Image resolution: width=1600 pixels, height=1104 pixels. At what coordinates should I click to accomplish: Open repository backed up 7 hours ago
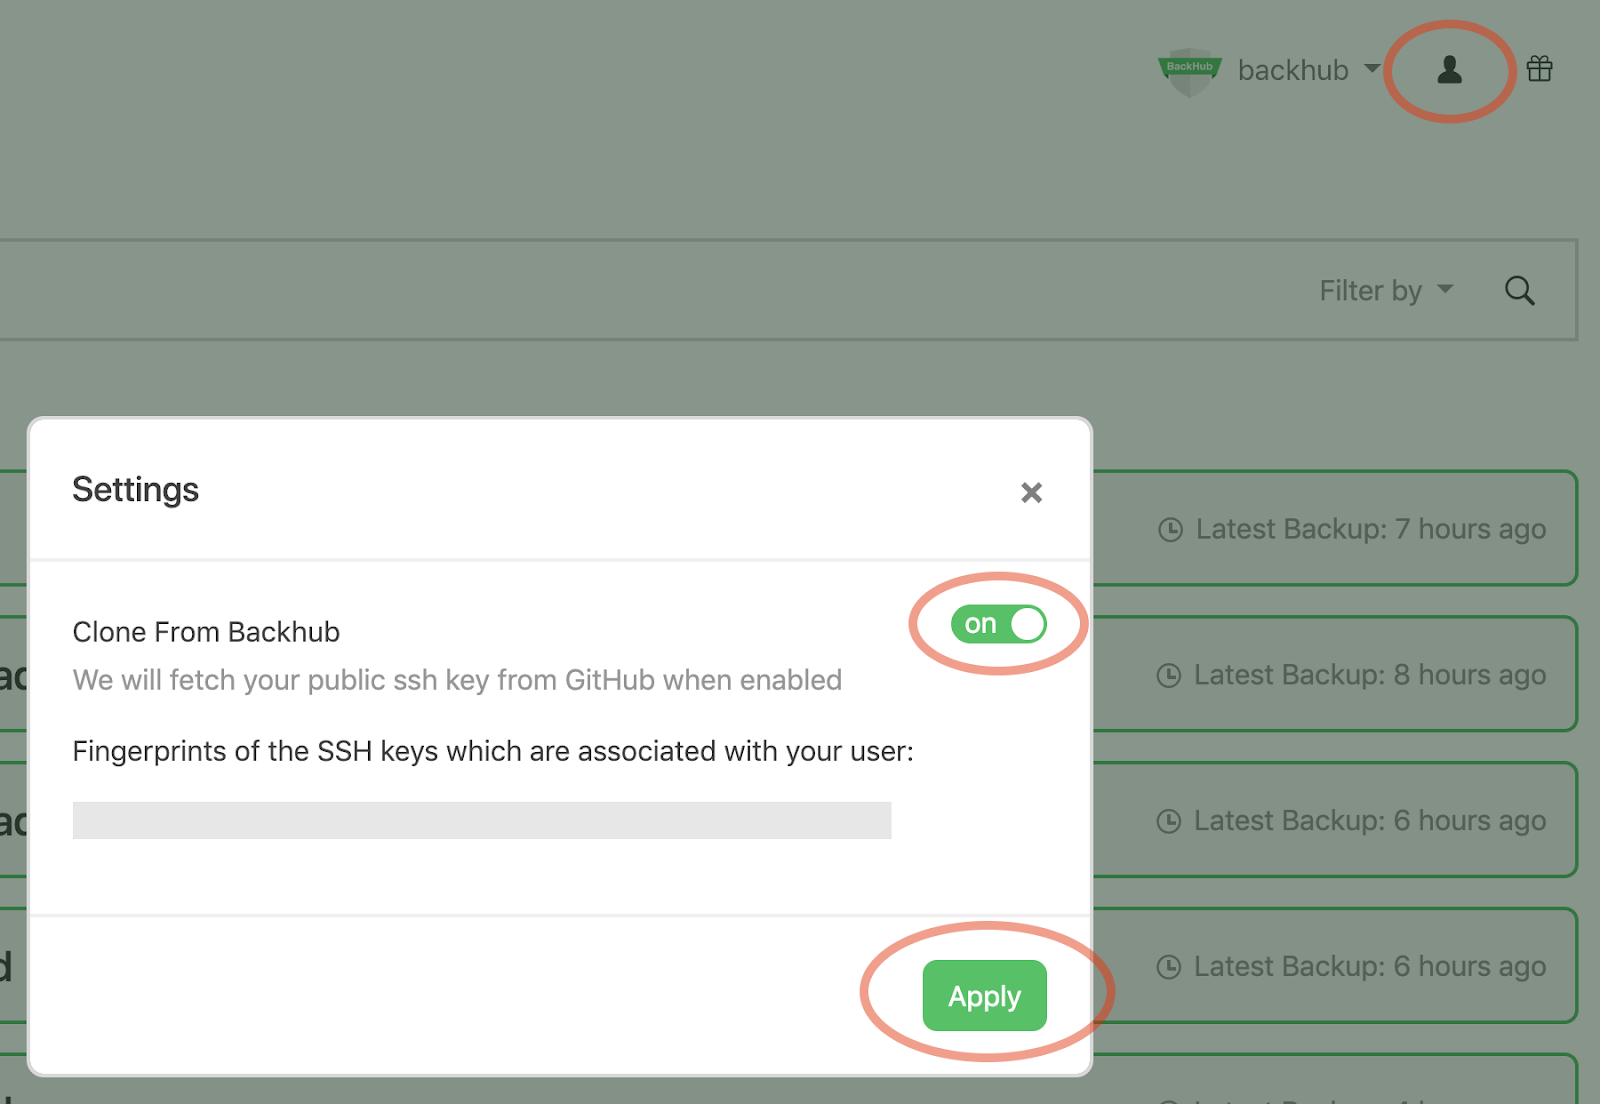1334,528
